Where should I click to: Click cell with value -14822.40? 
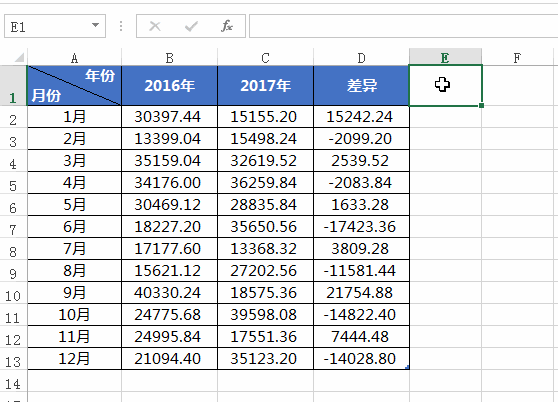point(362,315)
